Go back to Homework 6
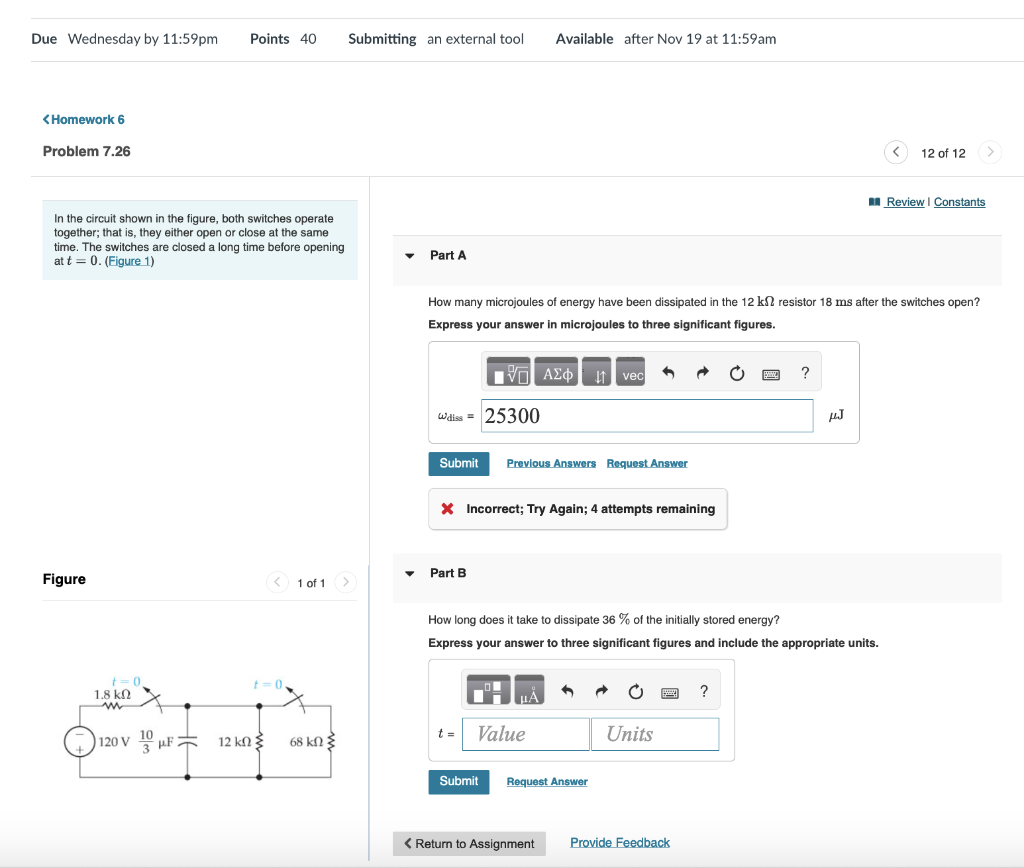 tap(84, 120)
